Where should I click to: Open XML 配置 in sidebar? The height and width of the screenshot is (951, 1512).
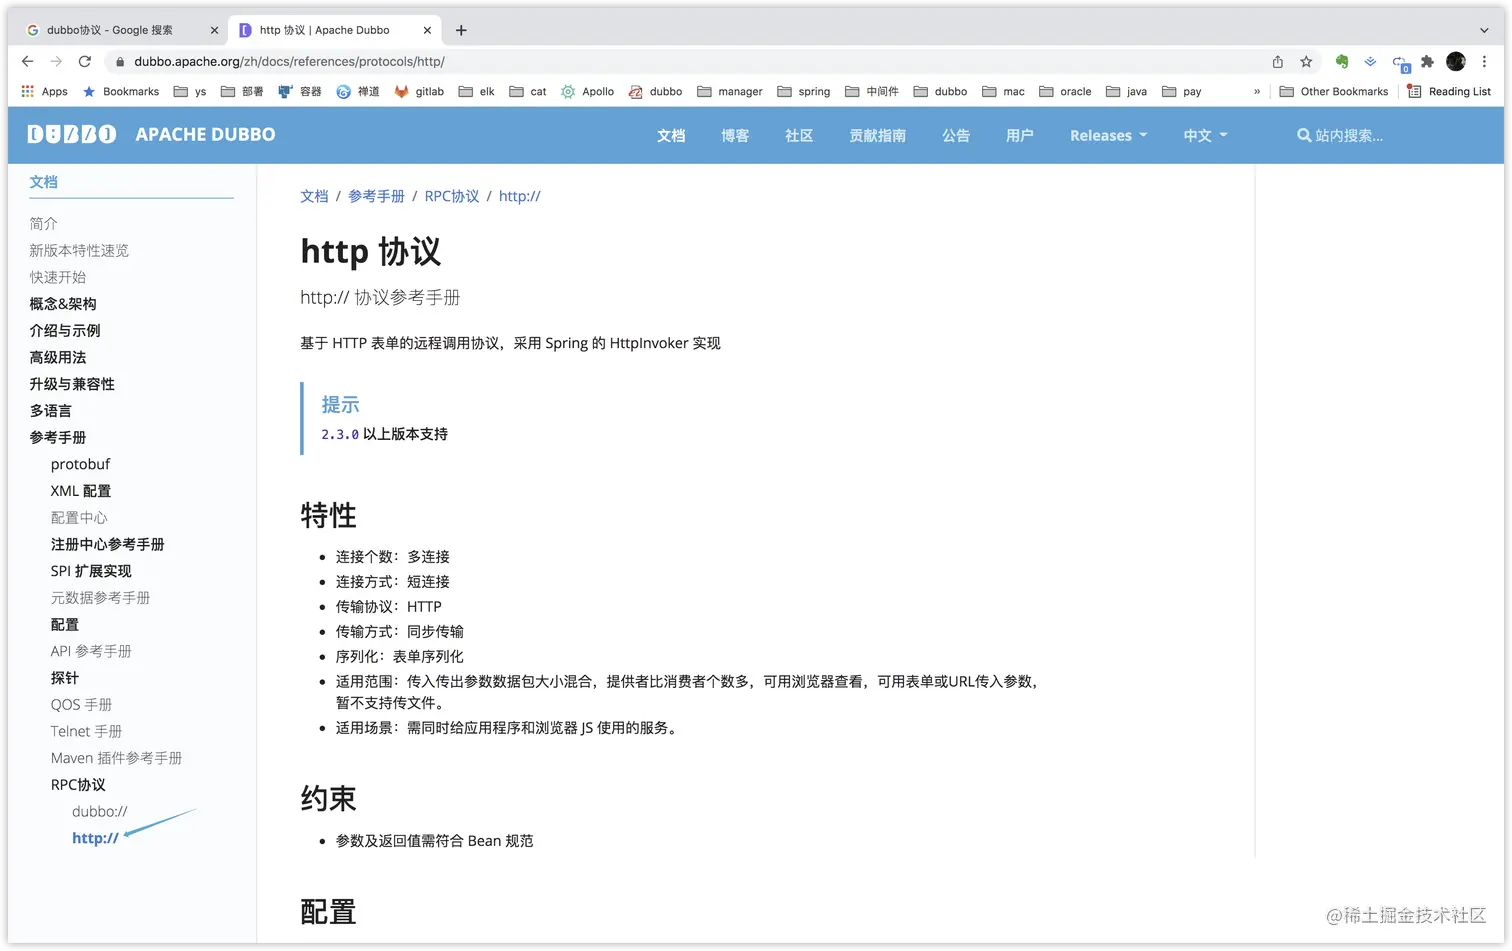point(81,491)
